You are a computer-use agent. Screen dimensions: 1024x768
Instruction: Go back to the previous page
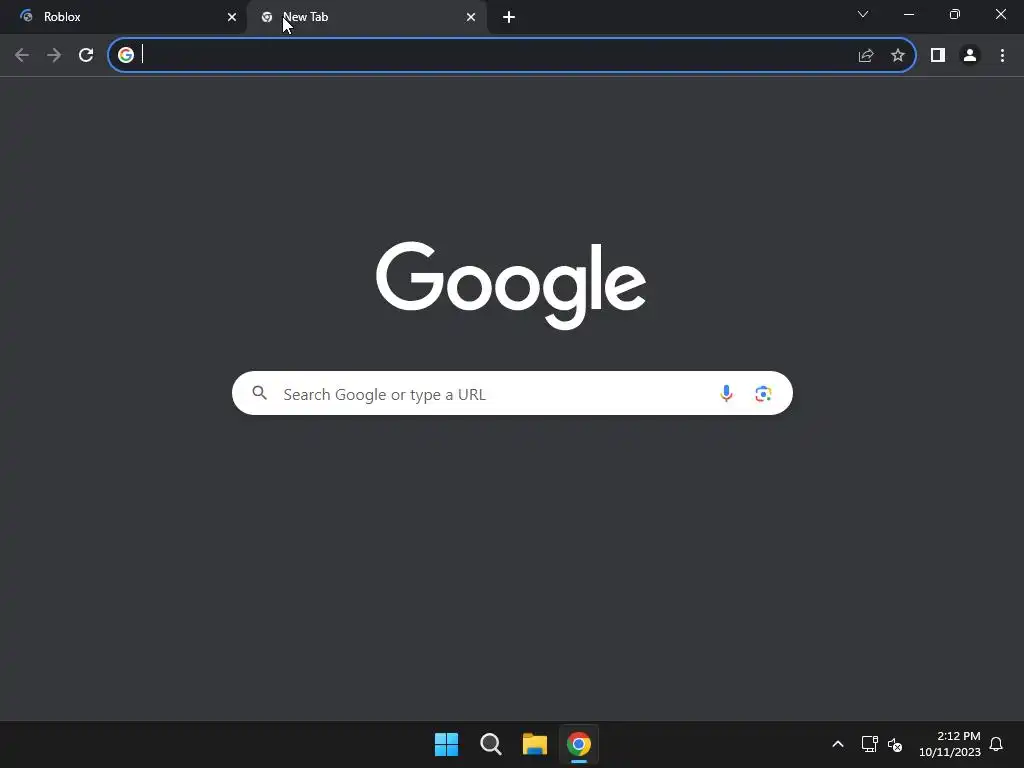point(22,55)
